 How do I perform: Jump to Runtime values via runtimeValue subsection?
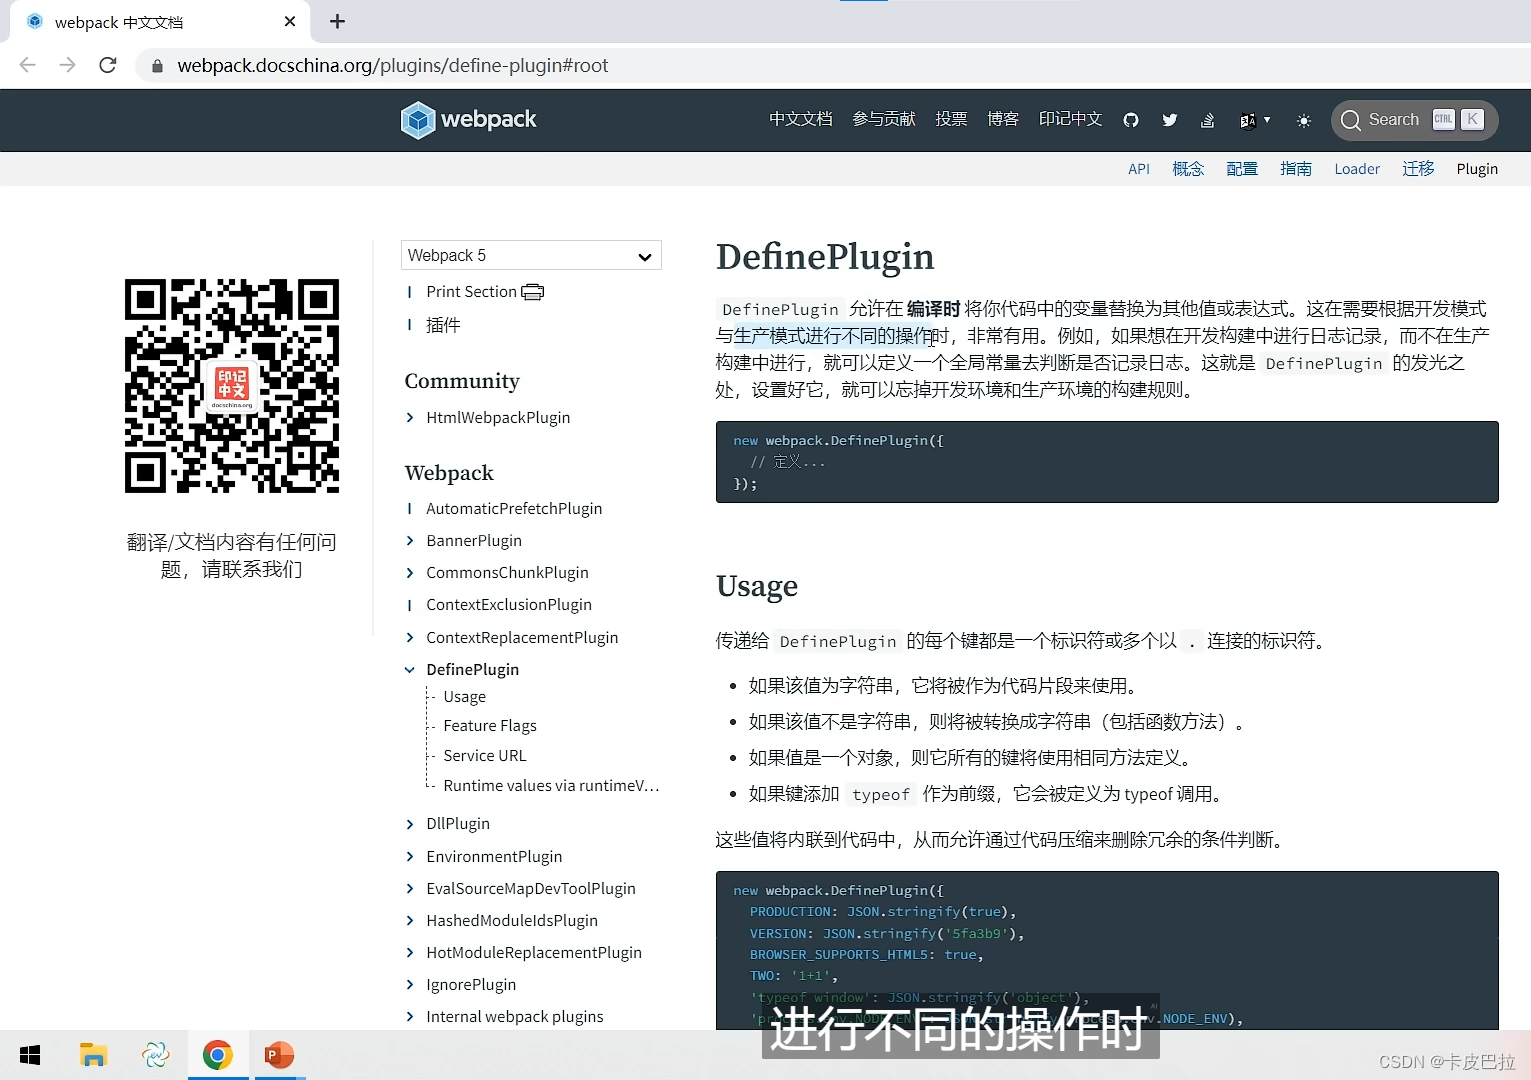[551, 786]
